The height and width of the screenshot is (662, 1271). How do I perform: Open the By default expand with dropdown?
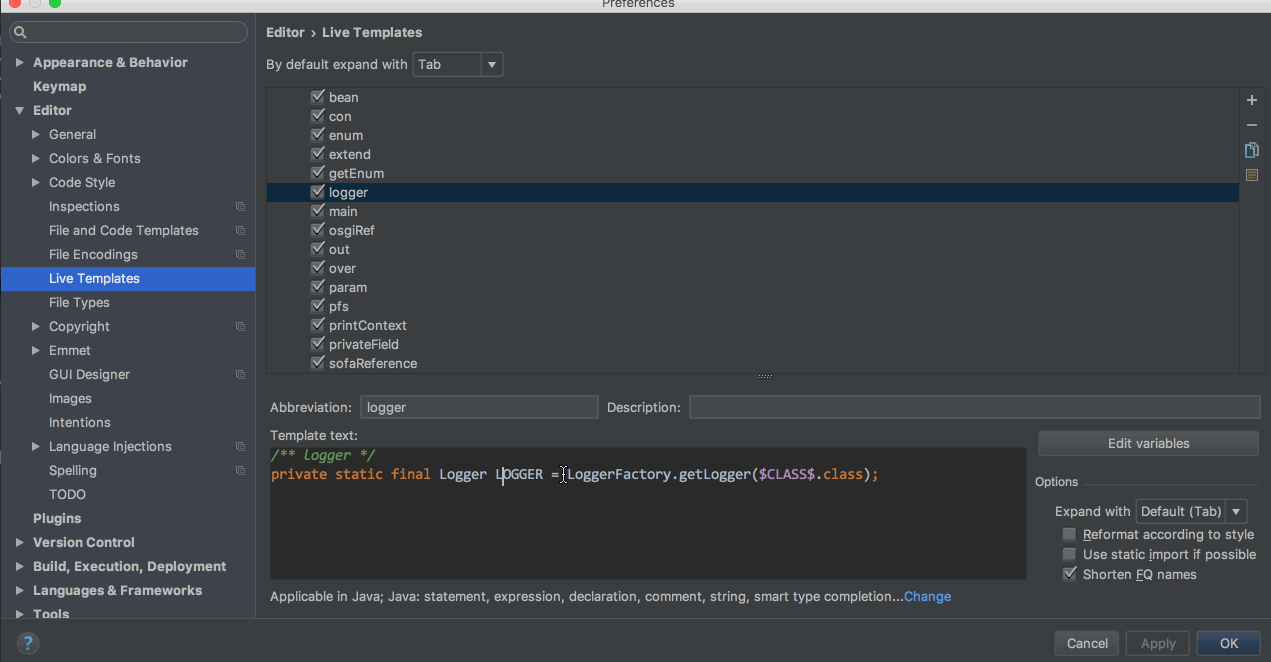pos(458,65)
